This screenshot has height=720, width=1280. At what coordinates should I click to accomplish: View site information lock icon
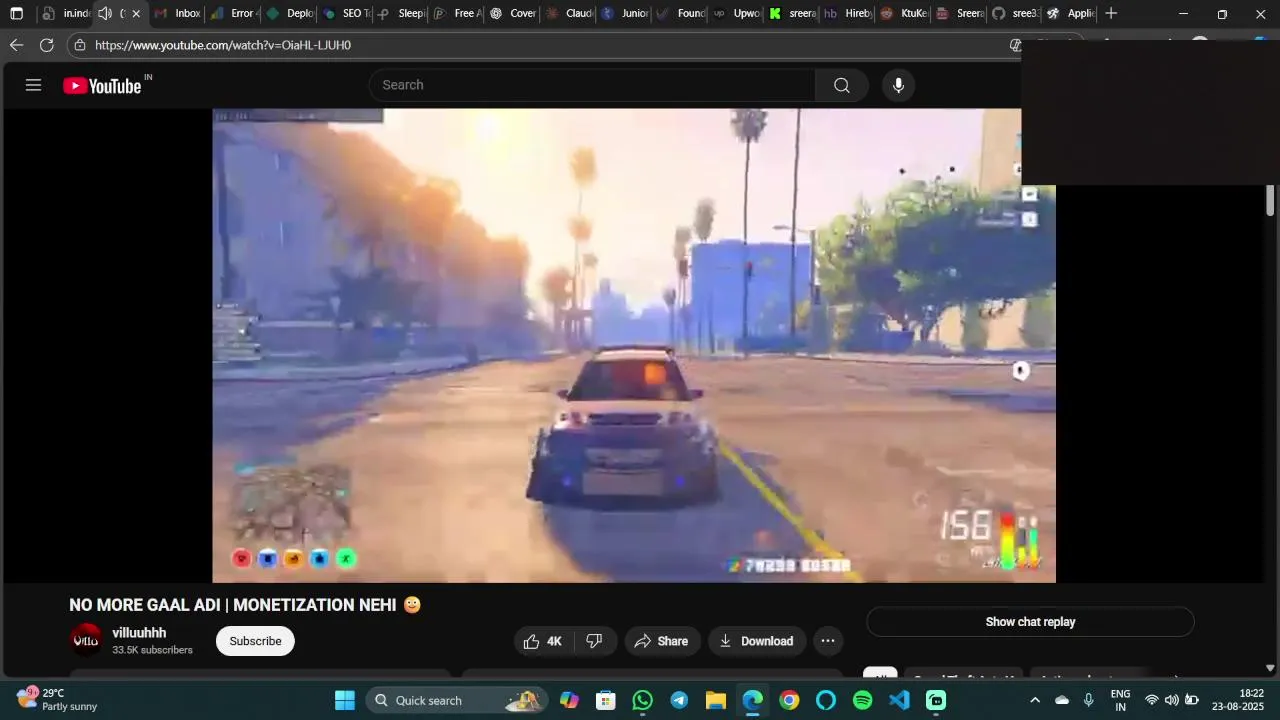click(80, 45)
